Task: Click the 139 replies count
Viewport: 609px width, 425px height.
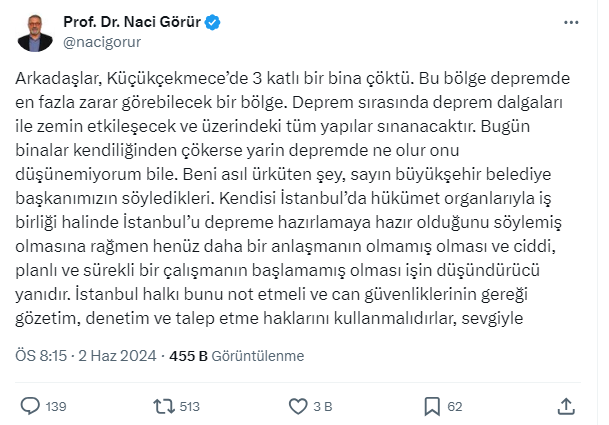Action: [56, 407]
